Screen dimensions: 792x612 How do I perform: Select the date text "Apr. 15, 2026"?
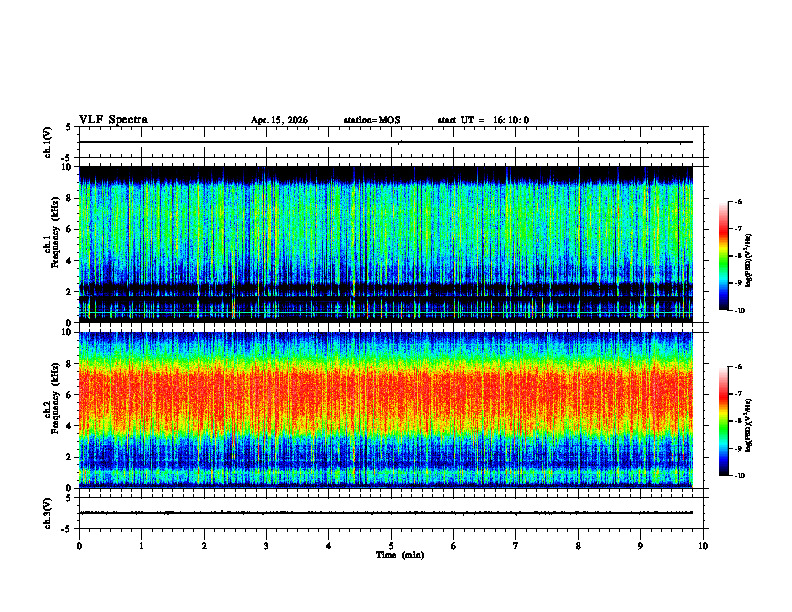[279, 120]
